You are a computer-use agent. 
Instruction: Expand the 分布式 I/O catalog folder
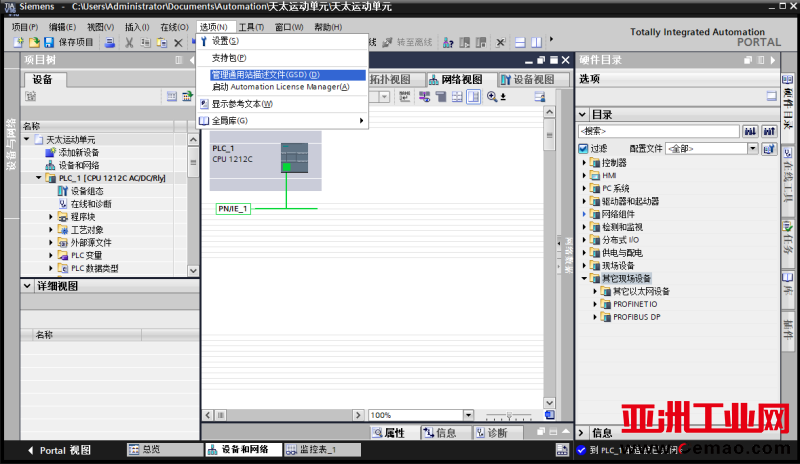pos(584,239)
